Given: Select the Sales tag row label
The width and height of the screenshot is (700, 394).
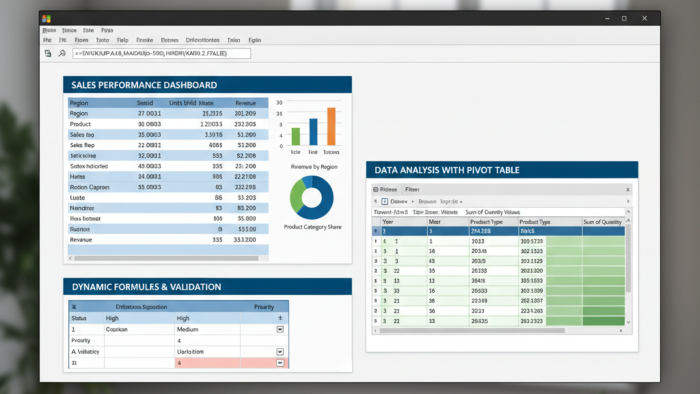Looking at the screenshot, I should click(82, 135).
